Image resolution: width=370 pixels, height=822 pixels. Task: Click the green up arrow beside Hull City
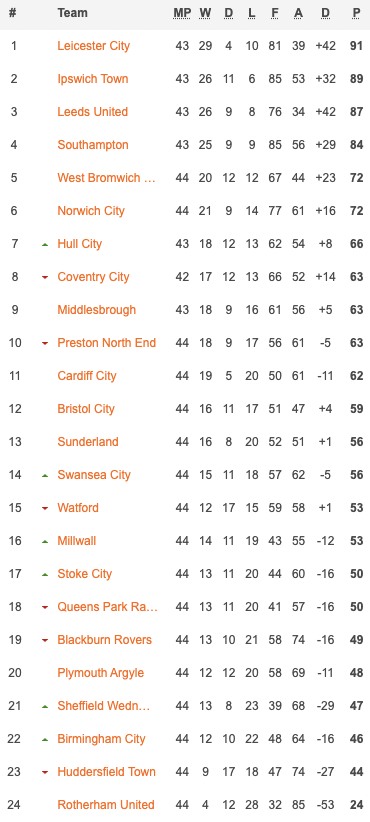coord(45,244)
